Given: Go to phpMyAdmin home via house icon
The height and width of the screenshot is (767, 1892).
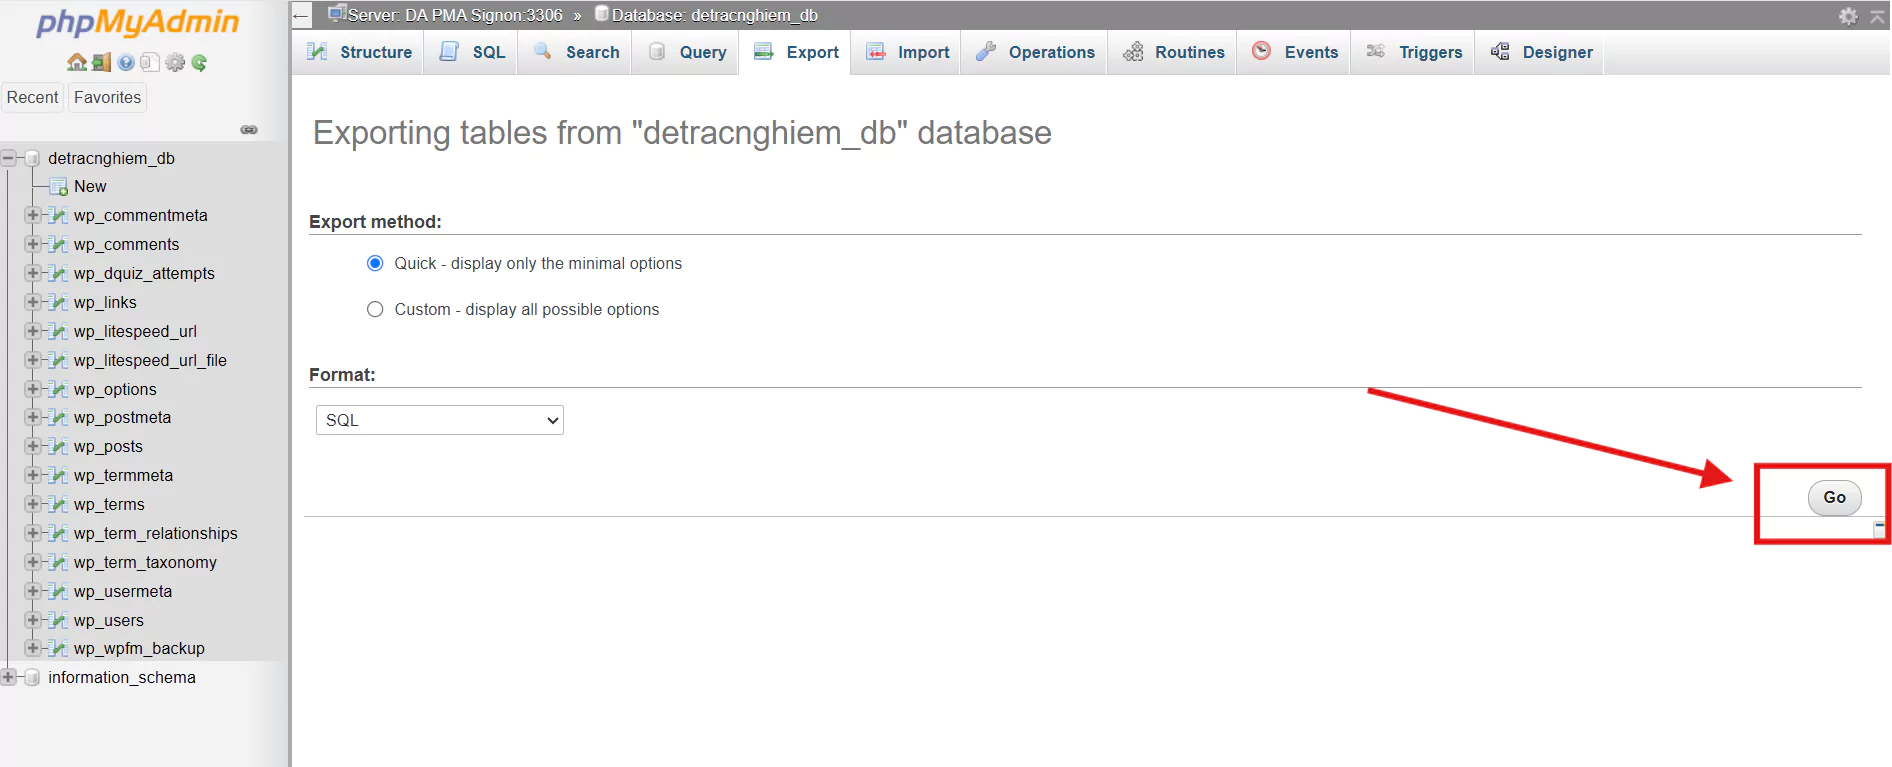Looking at the screenshot, I should [77, 63].
